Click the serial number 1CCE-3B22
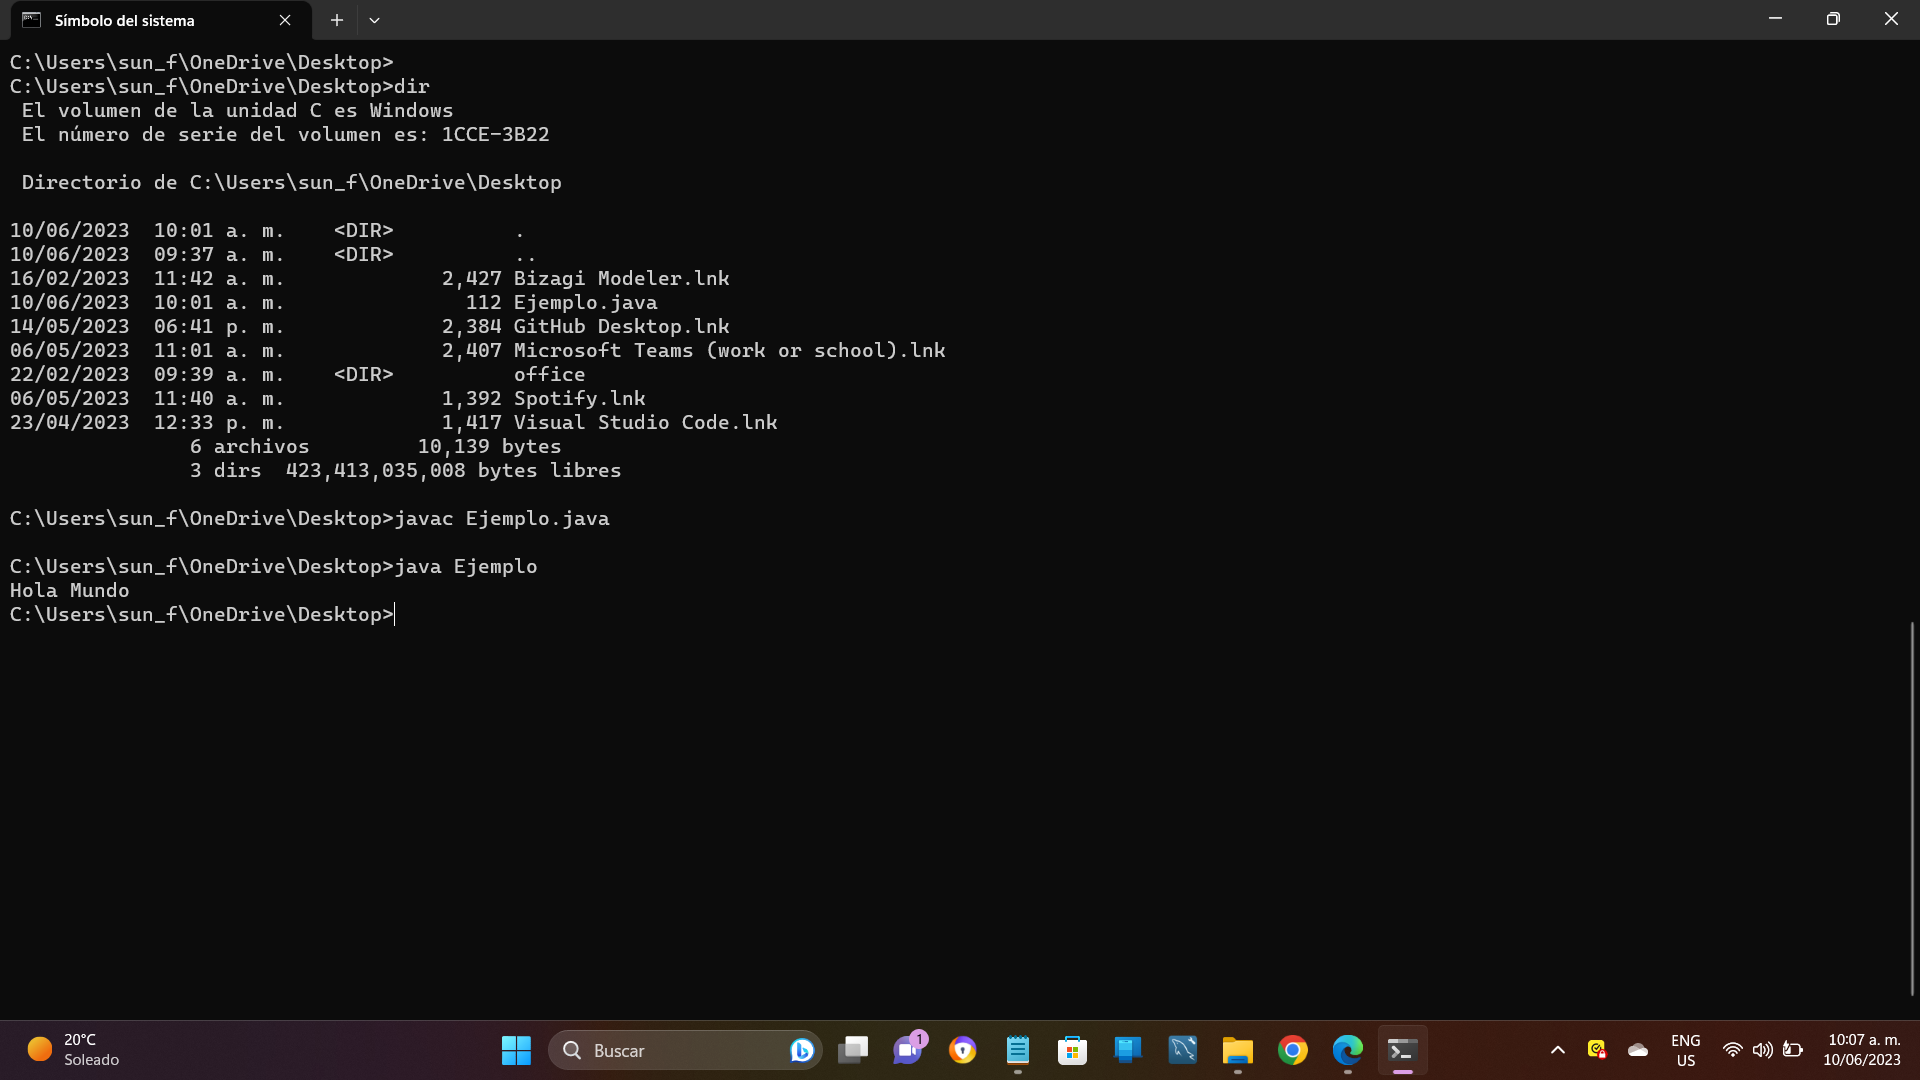This screenshot has width=1920, height=1080. pos(496,134)
